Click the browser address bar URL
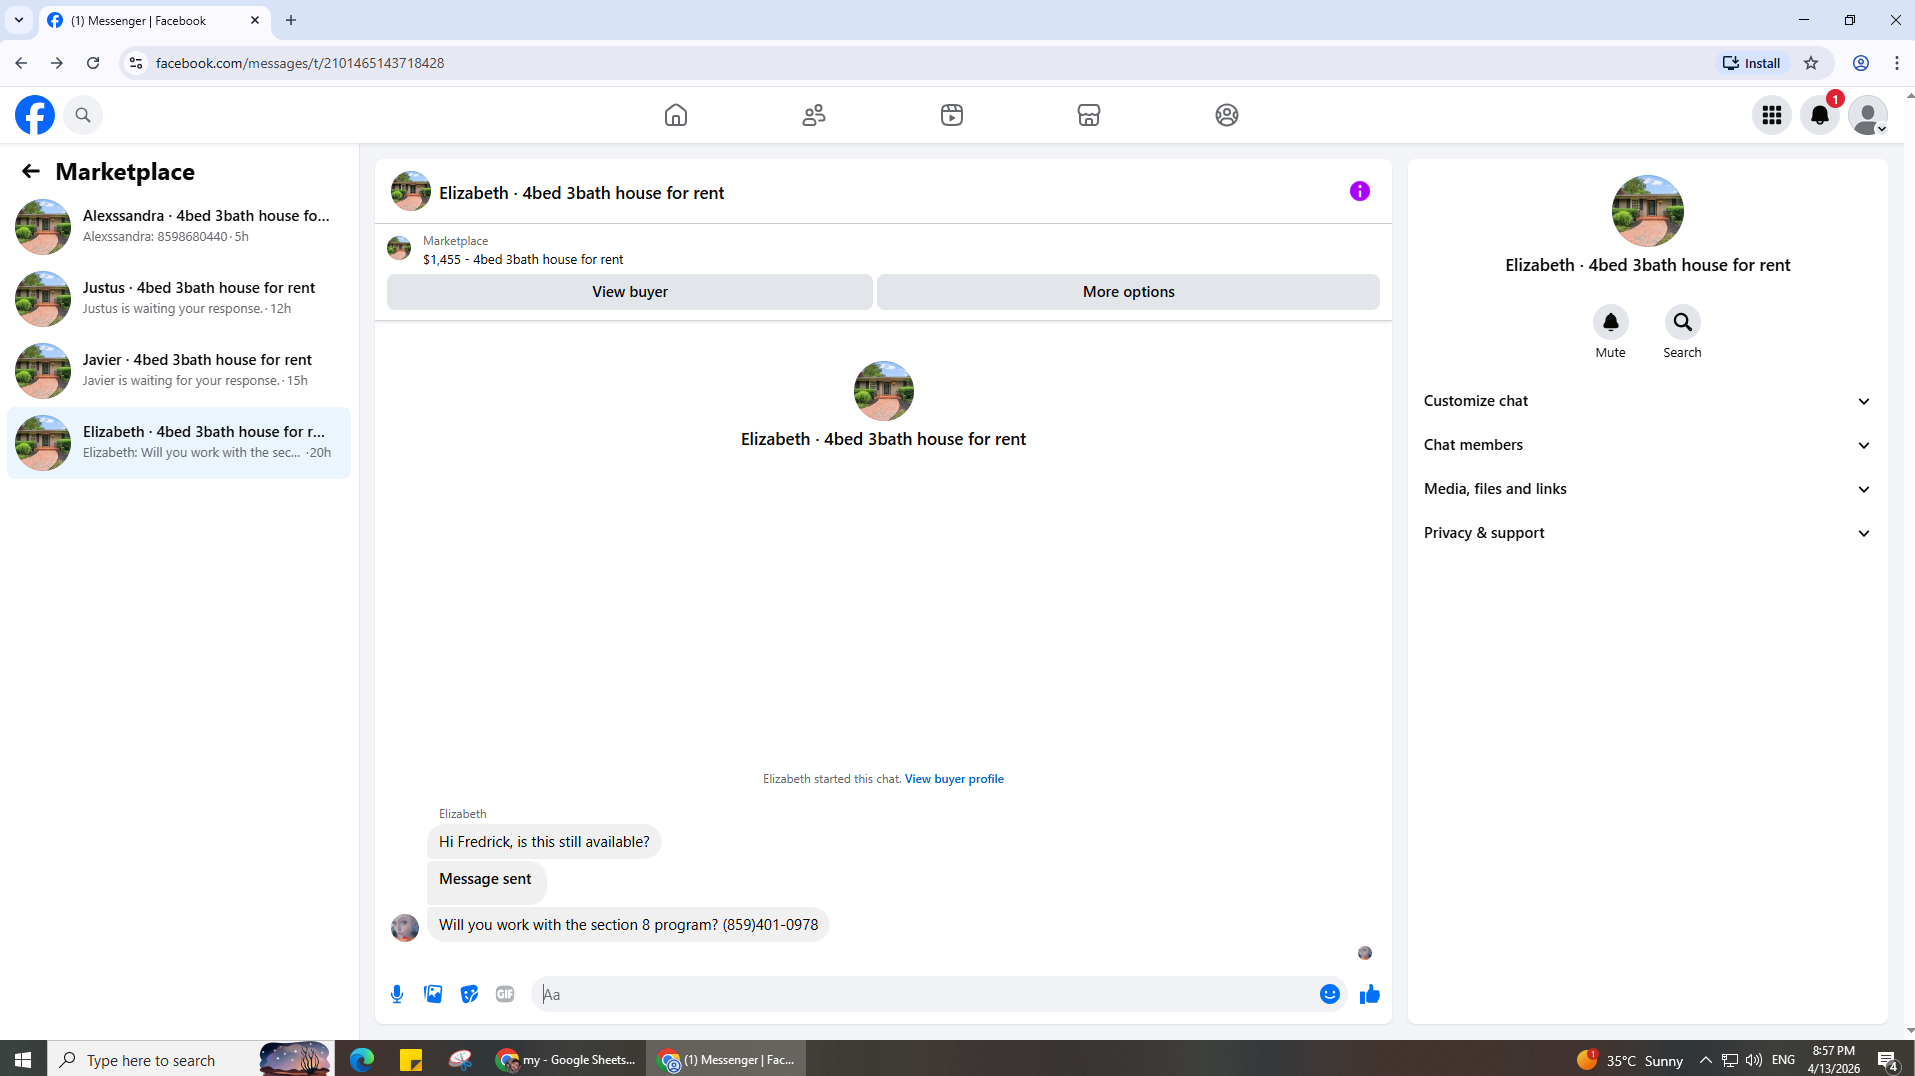This screenshot has height=1076, width=1915. 300,63
